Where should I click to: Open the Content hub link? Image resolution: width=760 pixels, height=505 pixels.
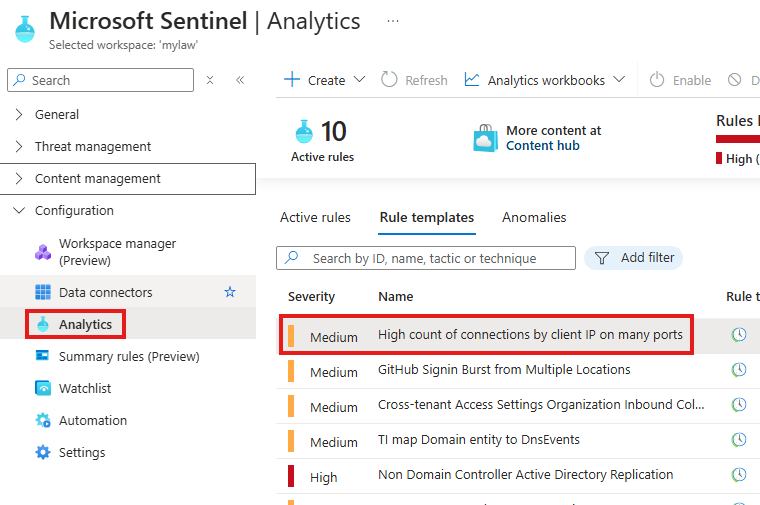[x=543, y=146]
